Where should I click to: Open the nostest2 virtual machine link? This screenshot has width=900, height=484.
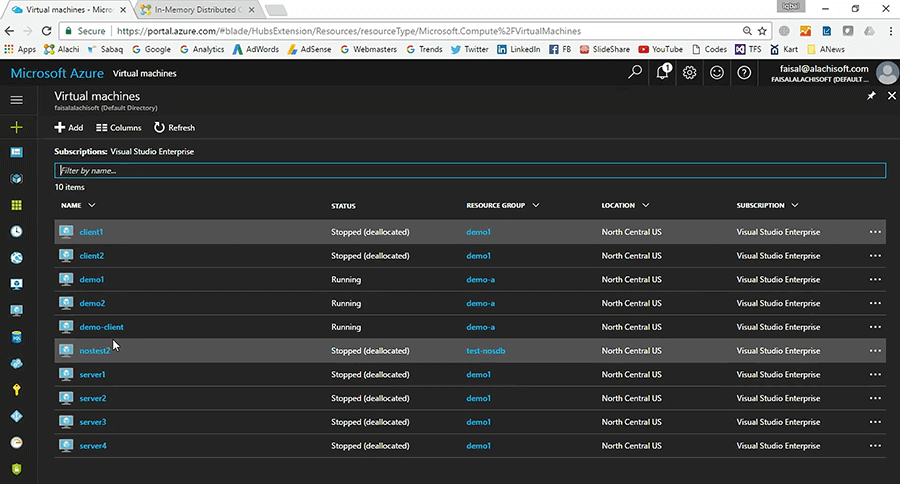(x=95, y=351)
